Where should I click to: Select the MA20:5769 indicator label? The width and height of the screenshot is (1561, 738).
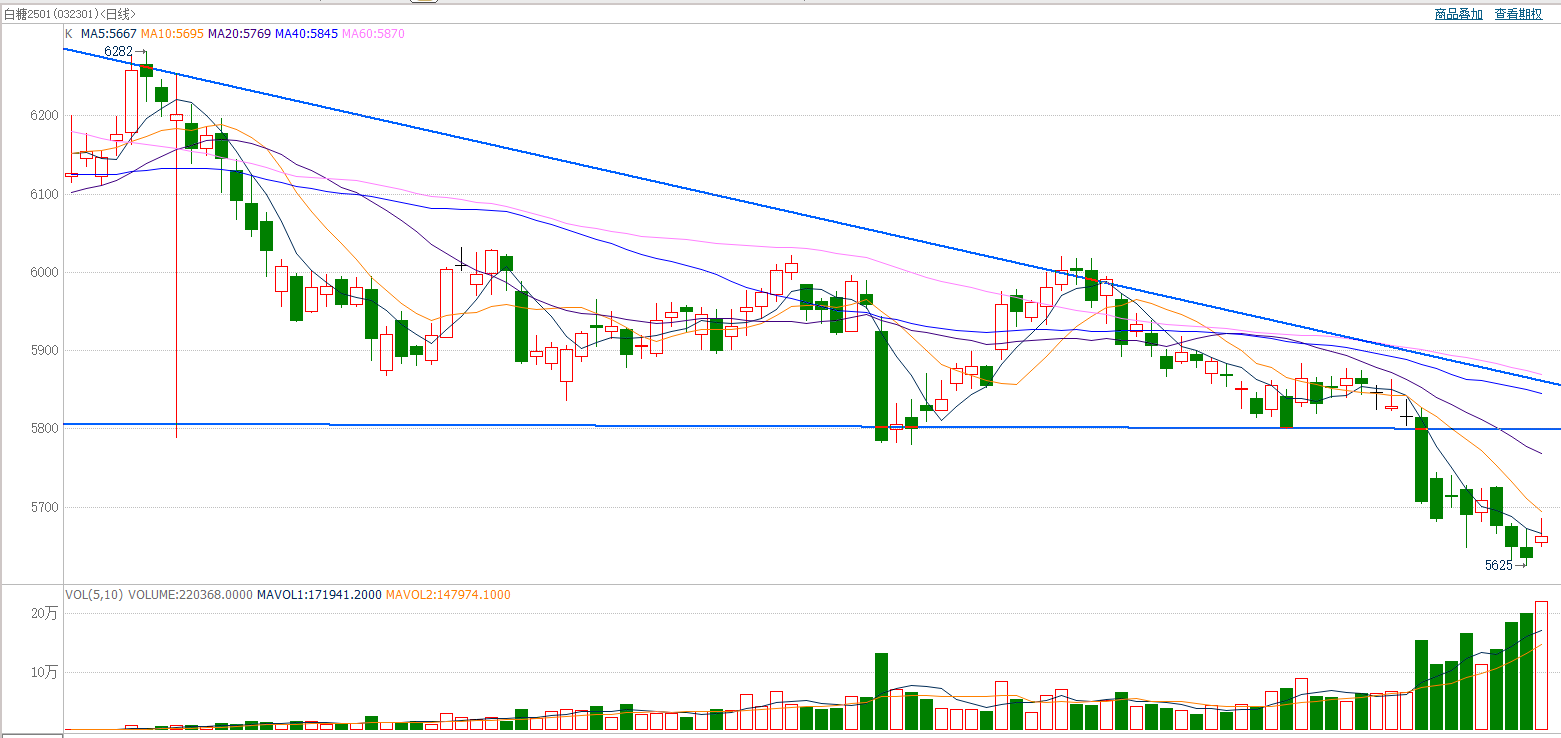click(x=239, y=33)
